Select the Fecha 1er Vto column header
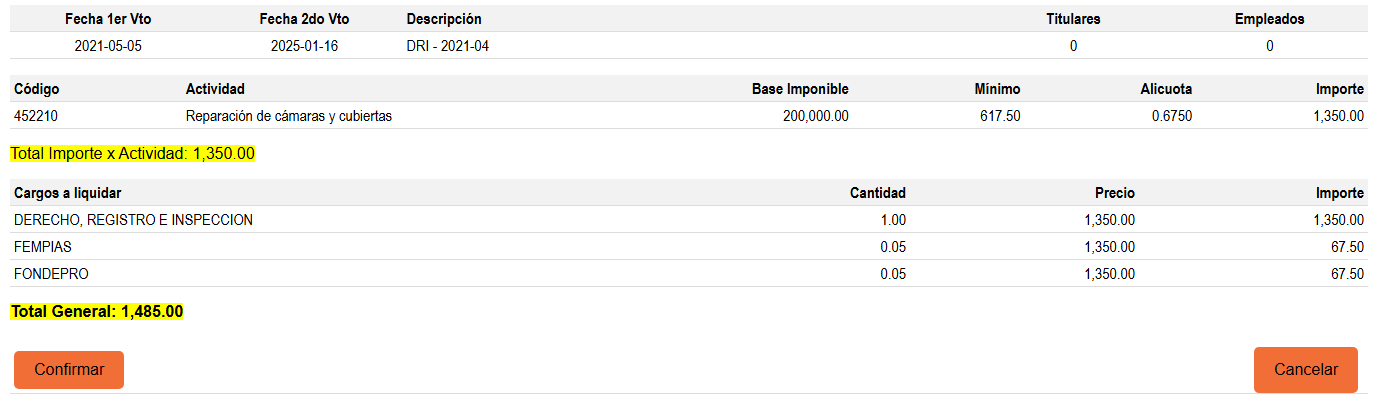Screen dimensions: 1377x398 108,19
